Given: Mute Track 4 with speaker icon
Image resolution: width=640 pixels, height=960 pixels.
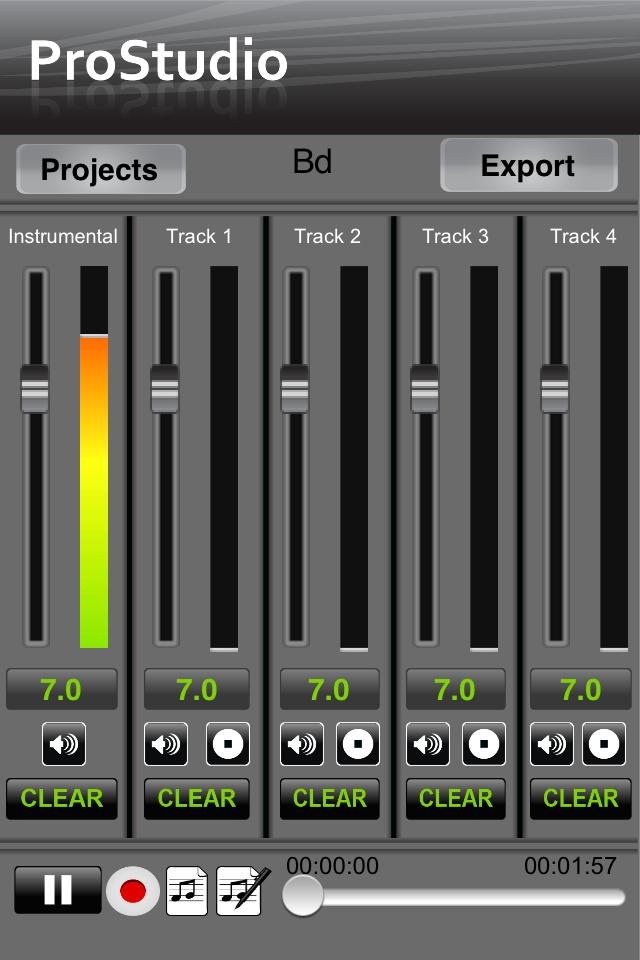Looking at the screenshot, I should [552, 744].
